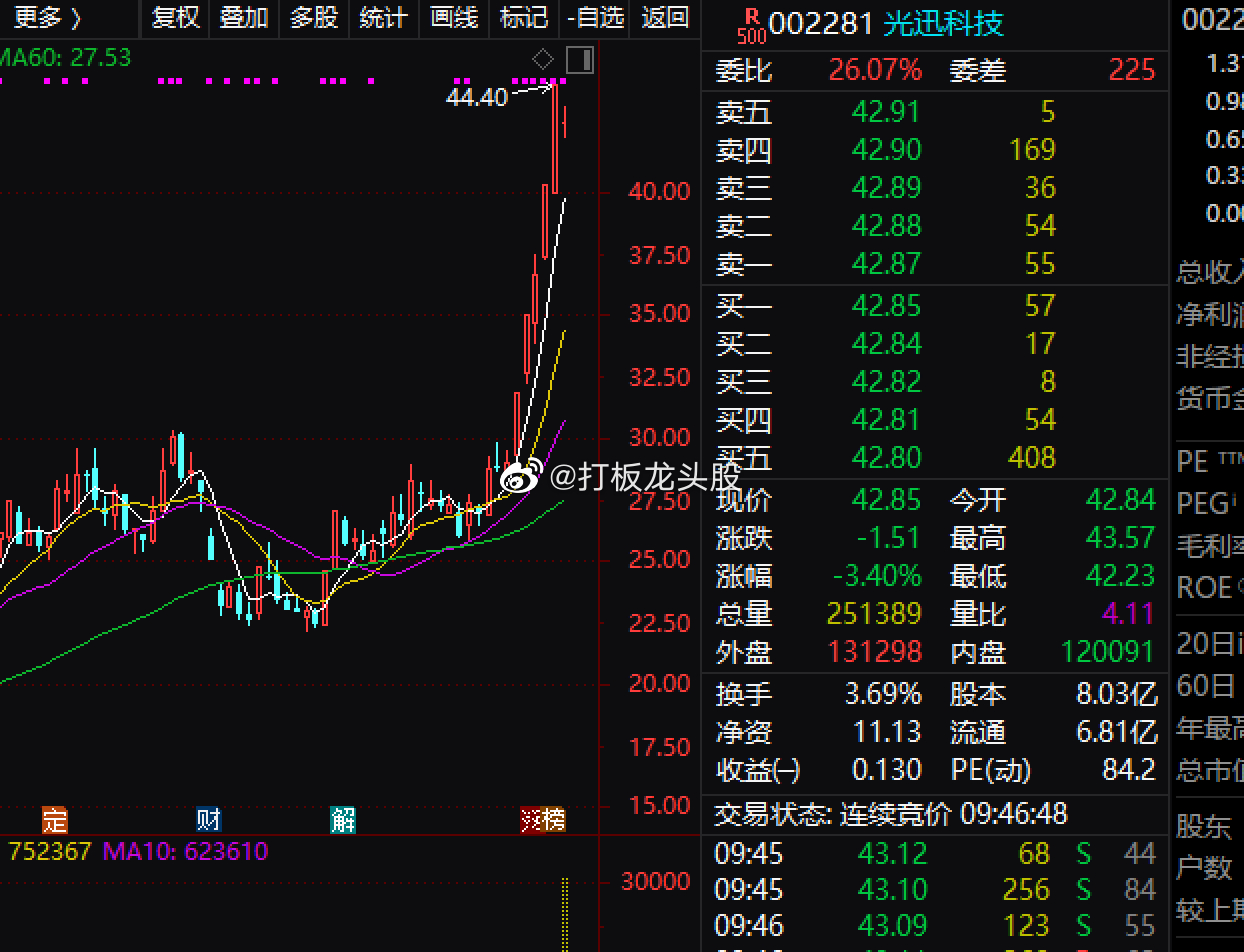The height and width of the screenshot is (952, 1244).
Task: Click the 股本 value 8.03亿
Action: tap(1116, 694)
